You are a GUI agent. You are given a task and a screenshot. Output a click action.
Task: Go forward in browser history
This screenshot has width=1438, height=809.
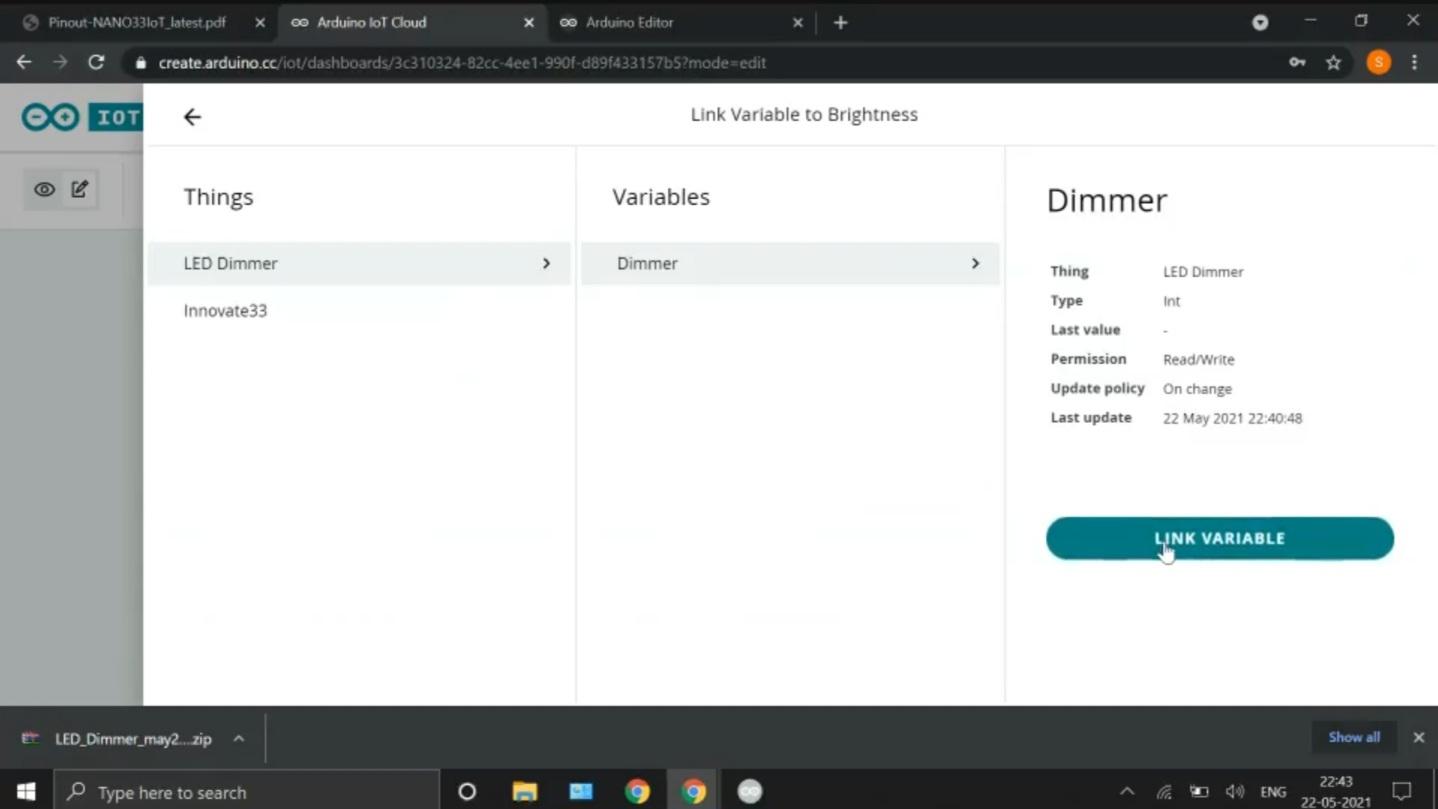pos(60,62)
